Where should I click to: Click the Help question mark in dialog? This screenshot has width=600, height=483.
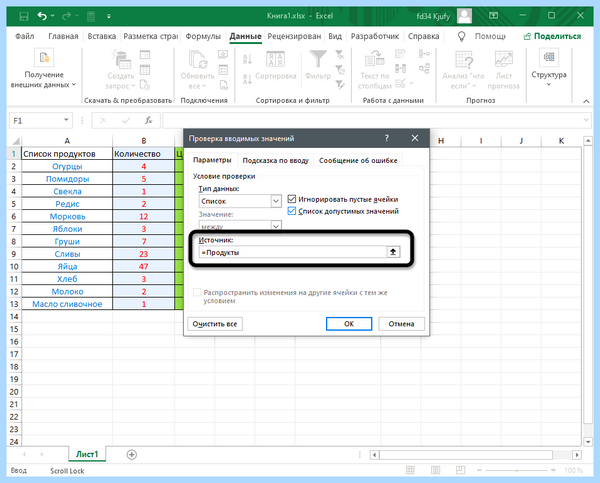click(386, 138)
